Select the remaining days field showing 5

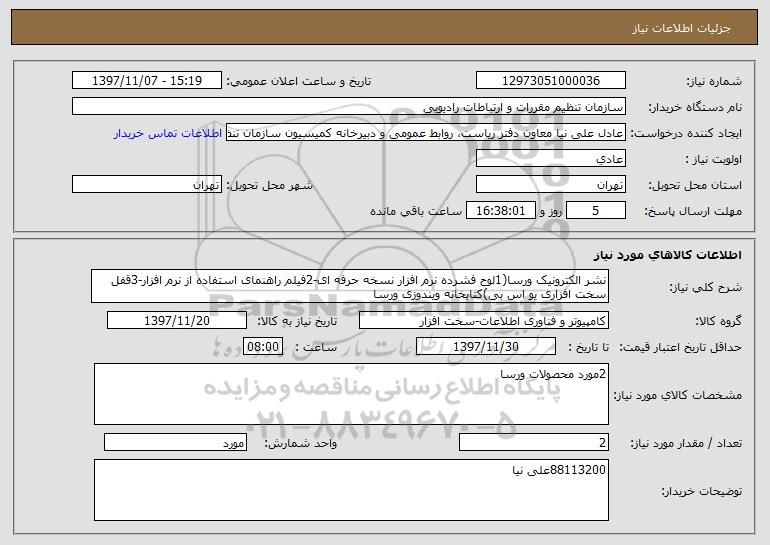(x=596, y=211)
